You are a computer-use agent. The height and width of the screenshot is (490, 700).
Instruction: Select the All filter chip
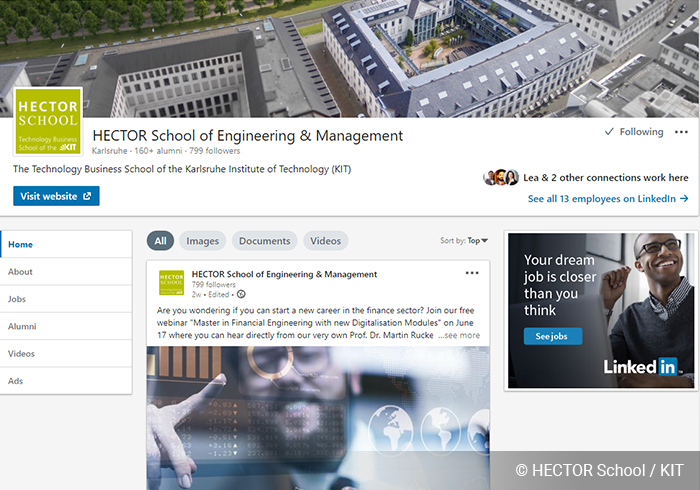(x=160, y=241)
